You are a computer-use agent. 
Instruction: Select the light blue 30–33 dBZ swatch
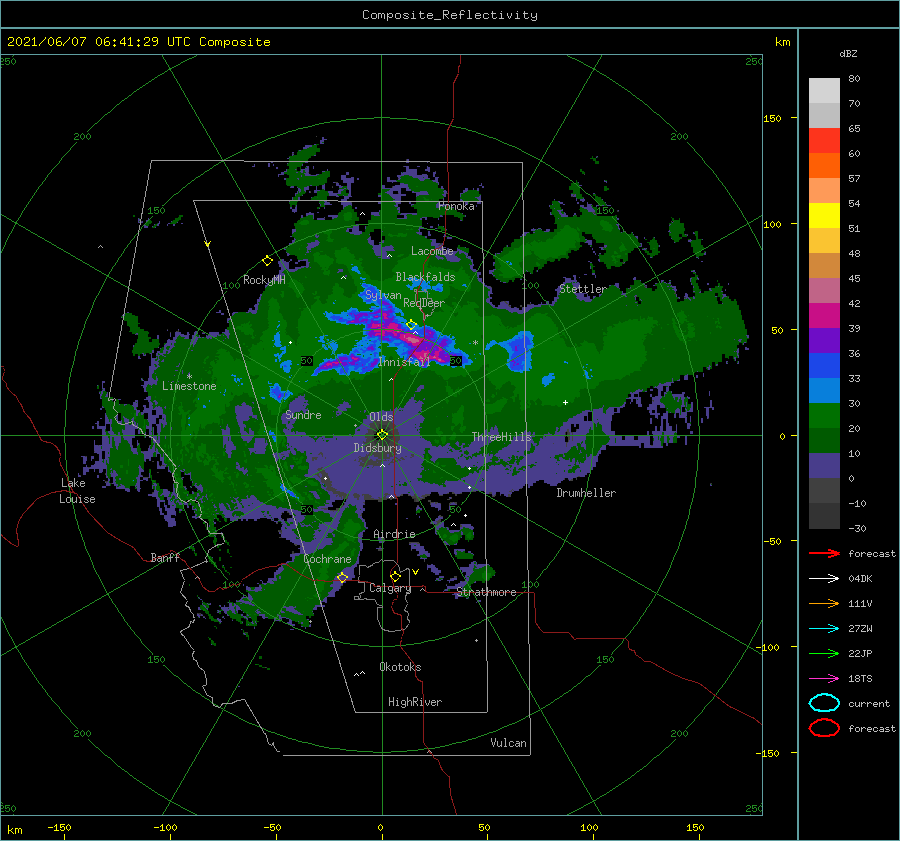(x=824, y=390)
